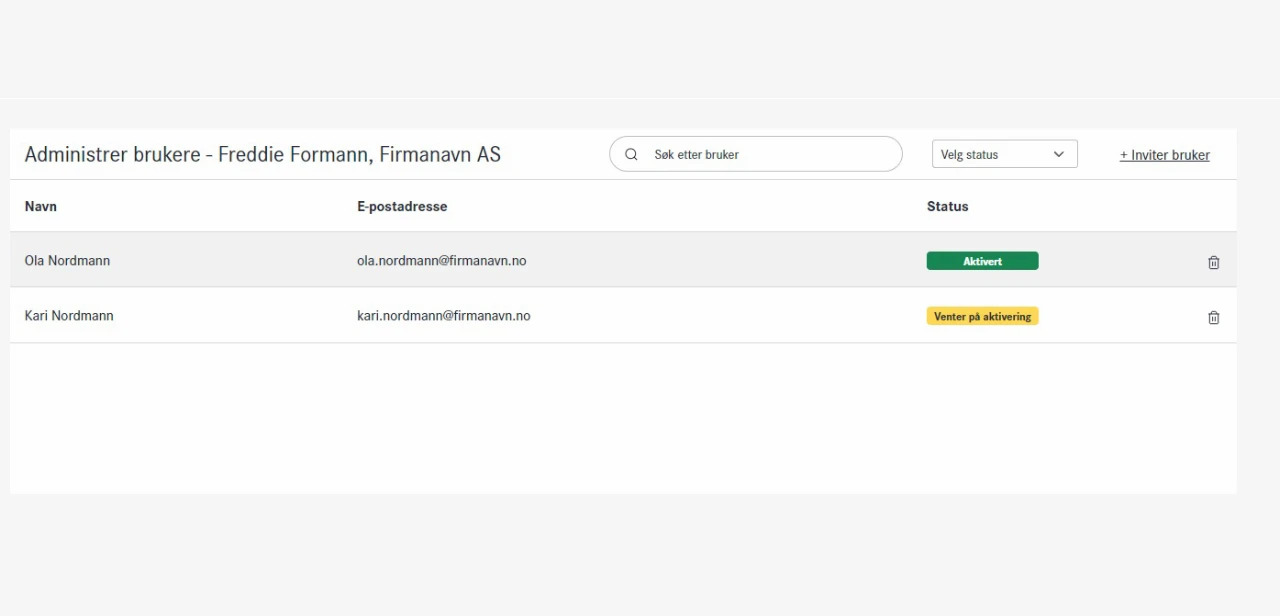Click the Navn column header
The image size is (1280, 616).
(x=41, y=207)
